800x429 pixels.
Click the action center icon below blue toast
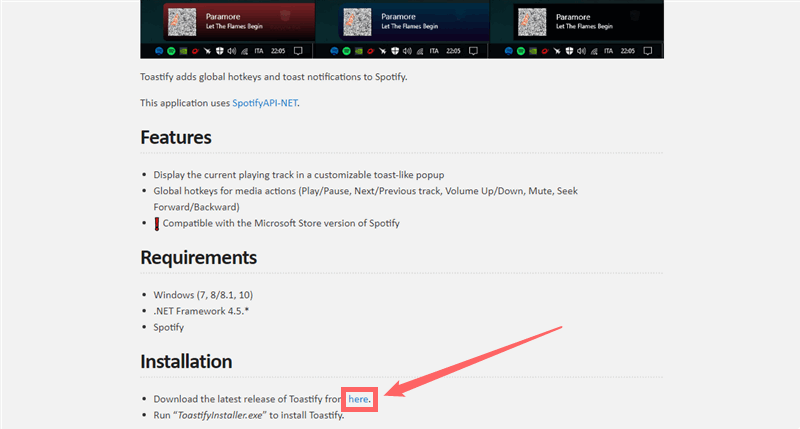(473, 51)
